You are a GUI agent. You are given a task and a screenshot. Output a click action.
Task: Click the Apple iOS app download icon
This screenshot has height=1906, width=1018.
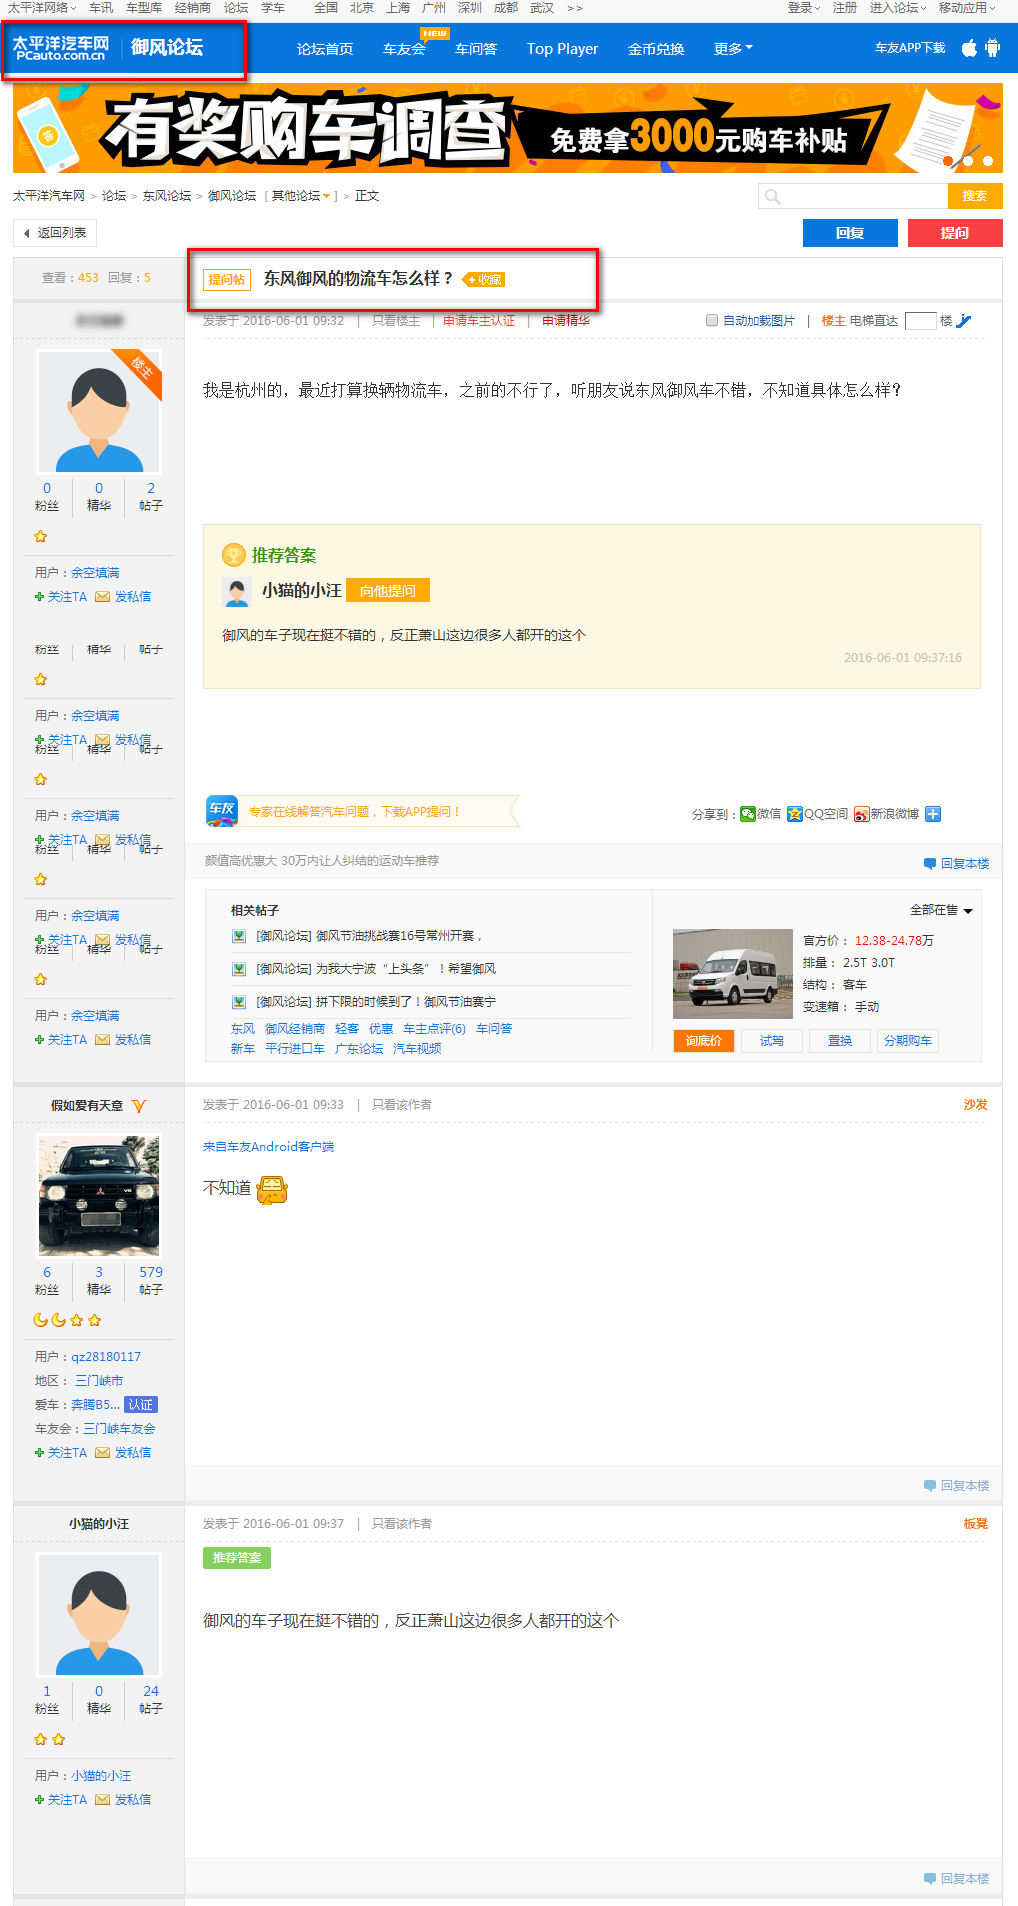pos(969,48)
